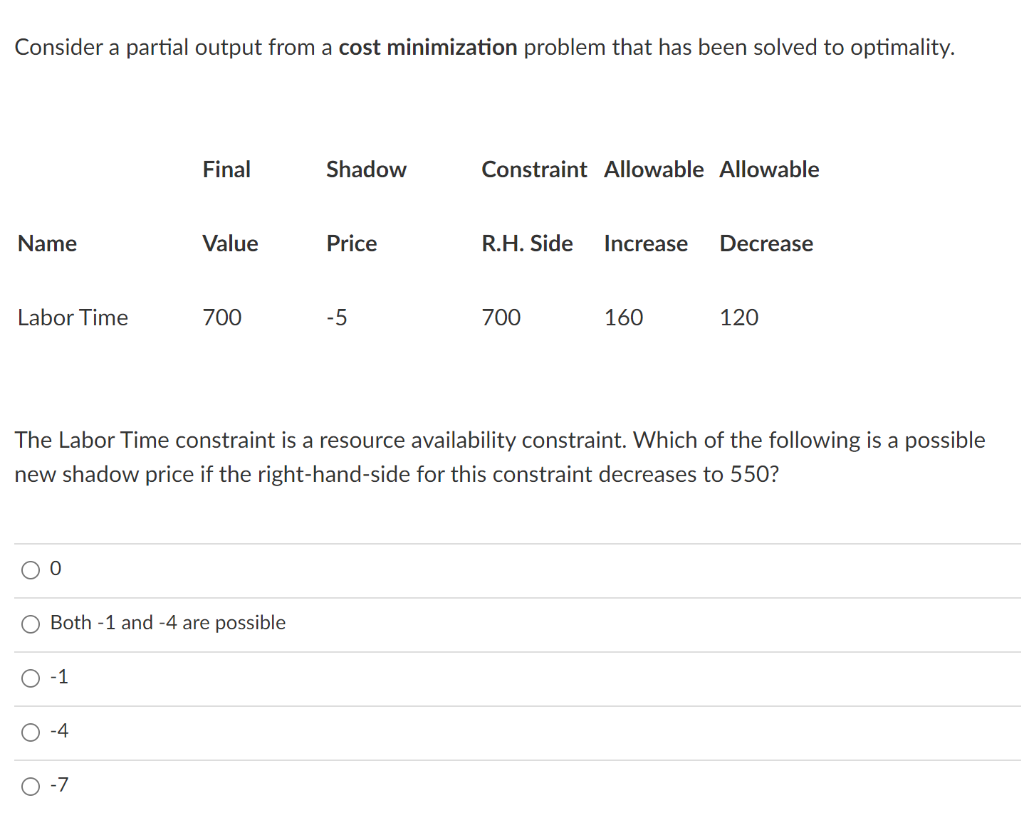Click the Allowable Increase value 160
The width and height of the screenshot is (1024, 830).
click(623, 317)
